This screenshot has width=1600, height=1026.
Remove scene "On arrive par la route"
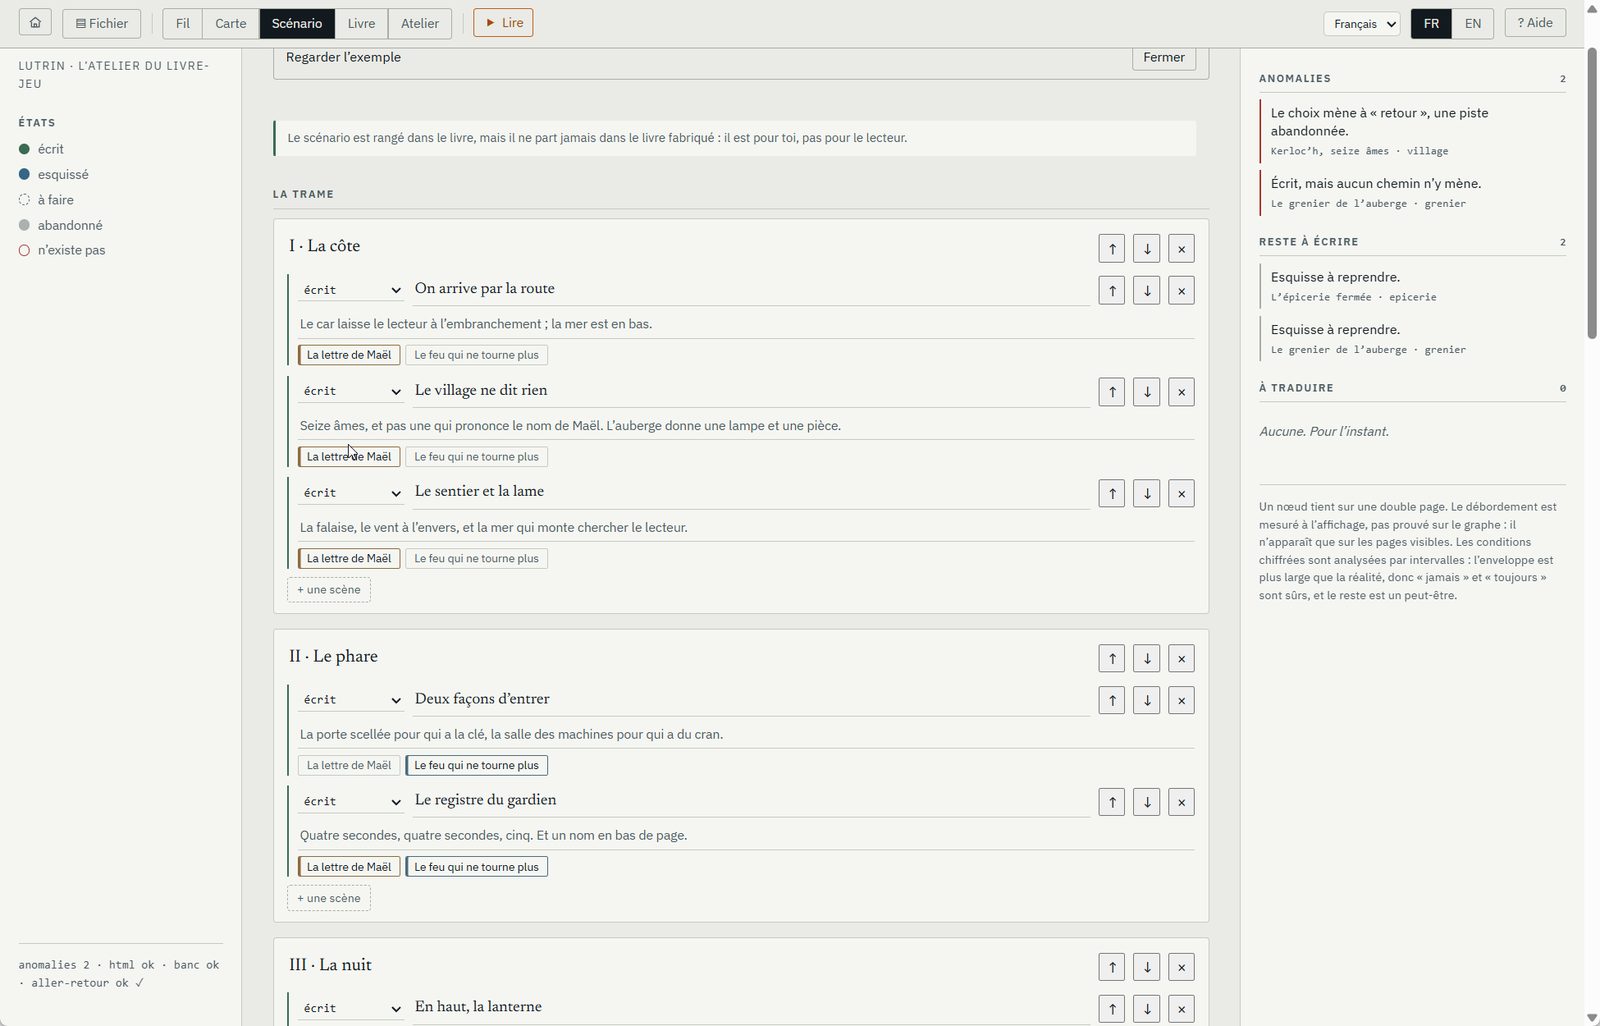pos(1181,291)
